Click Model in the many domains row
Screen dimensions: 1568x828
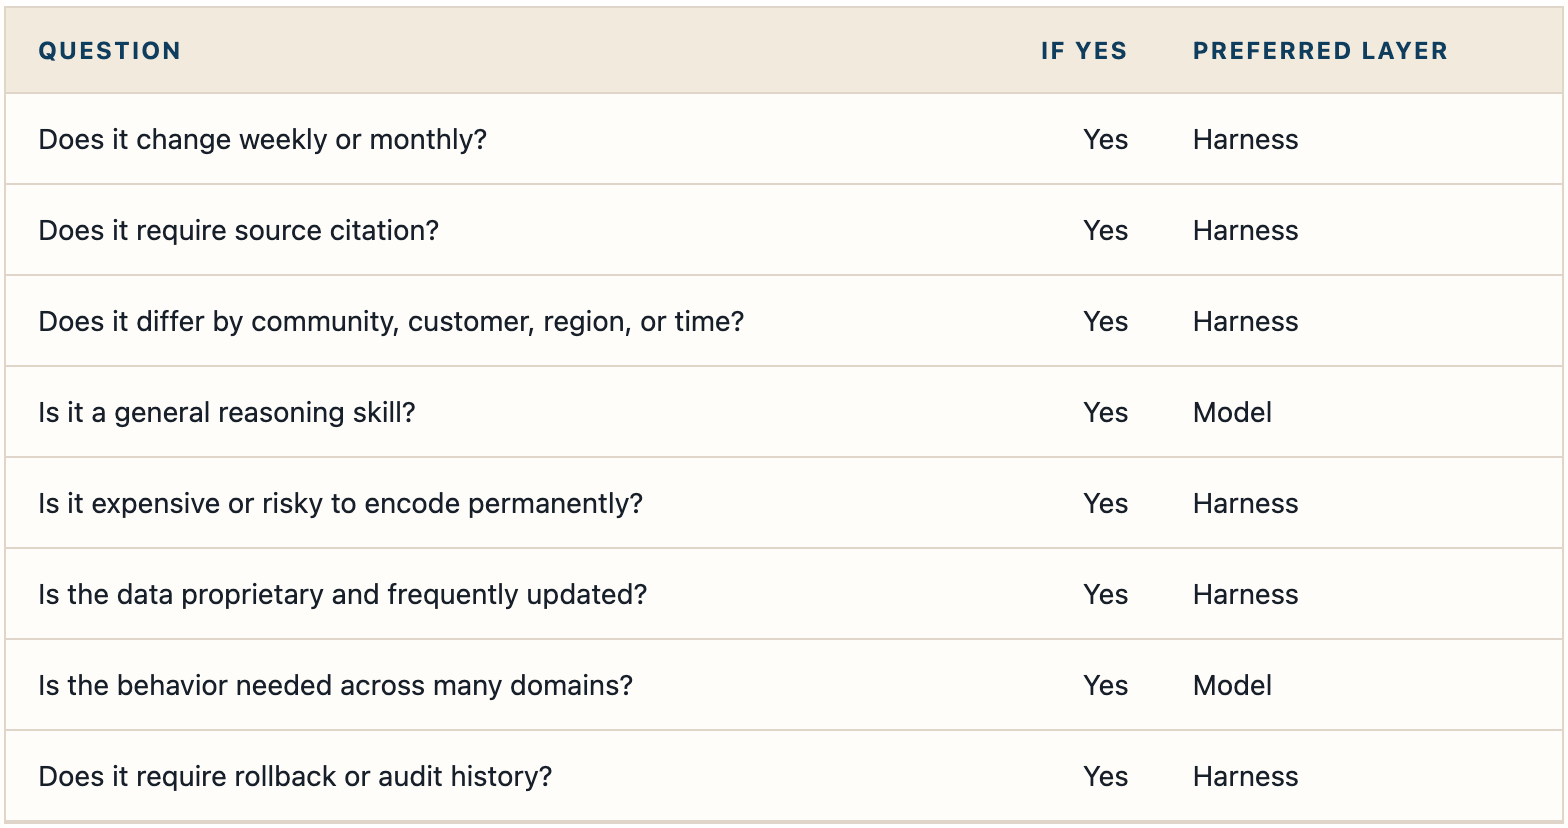(1232, 685)
